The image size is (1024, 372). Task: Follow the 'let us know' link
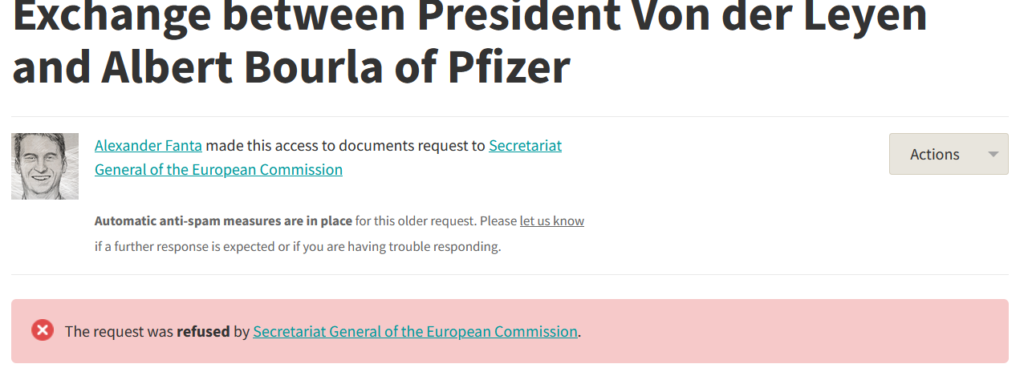[552, 221]
